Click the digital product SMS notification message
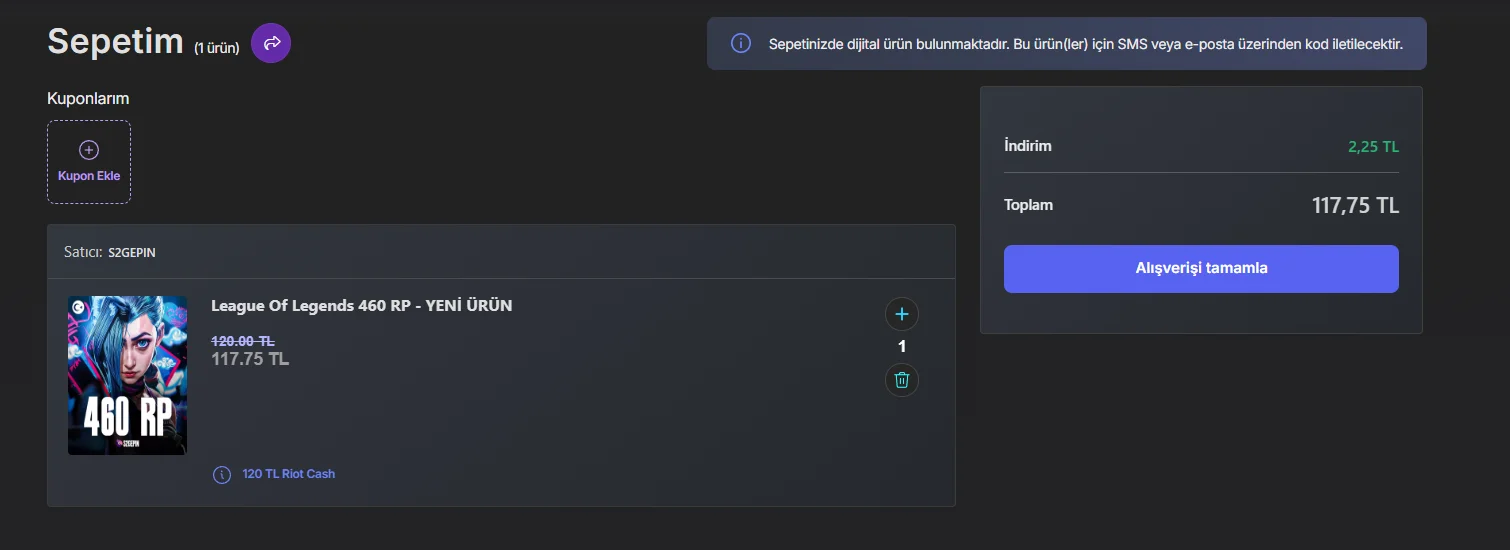This screenshot has width=1510, height=550. click(x=1085, y=44)
